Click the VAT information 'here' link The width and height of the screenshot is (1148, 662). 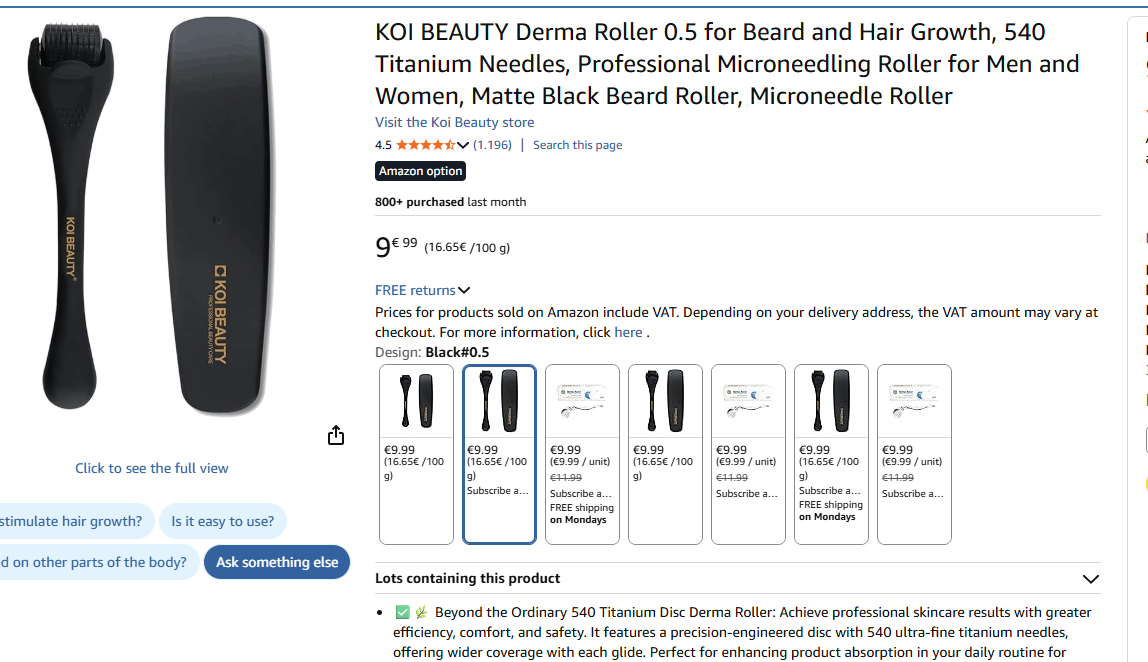(x=628, y=332)
